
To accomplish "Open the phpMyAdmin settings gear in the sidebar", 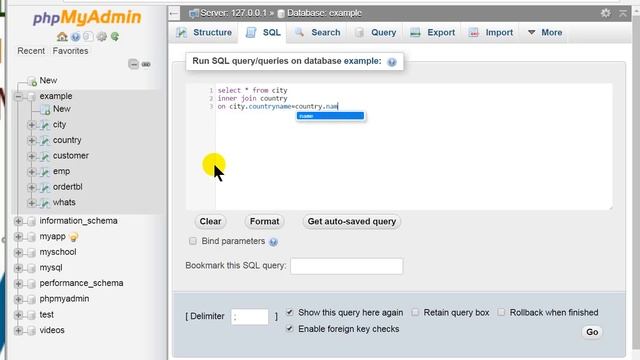I will pyautogui.click(x=102, y=37).
